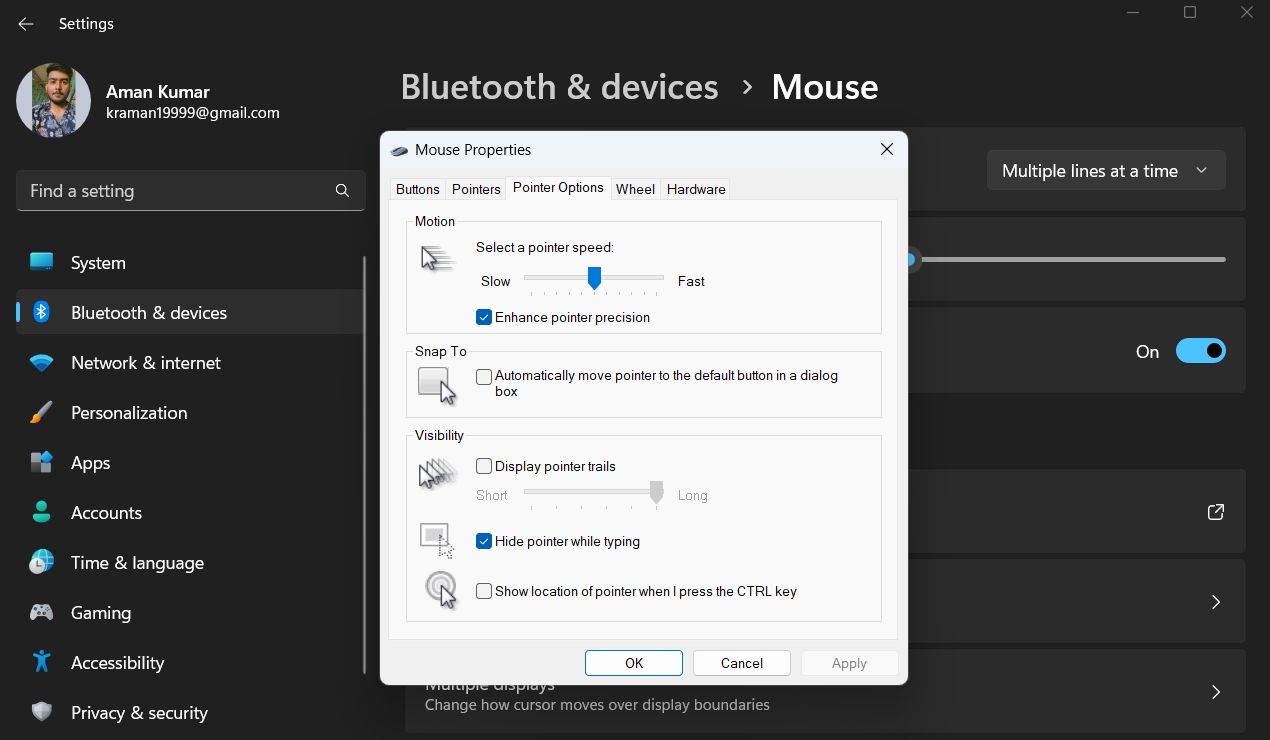
Task: Open Privacy & security settings
Action: coord(190,712)
